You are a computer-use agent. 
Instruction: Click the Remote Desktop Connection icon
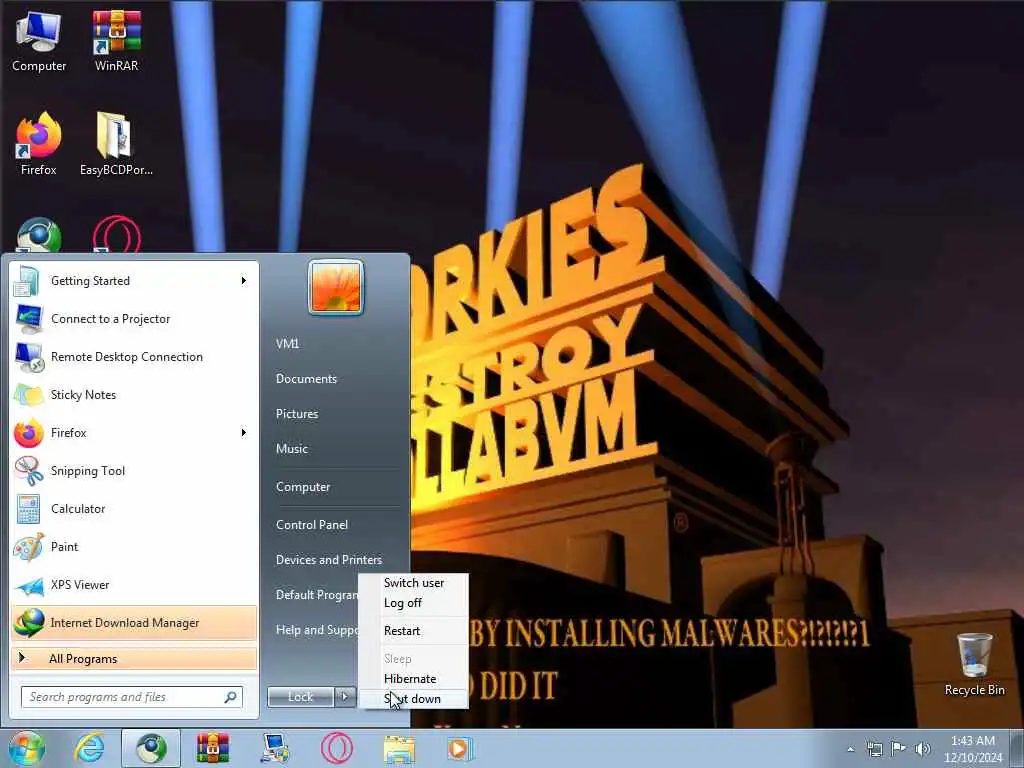(x=28, y=357)
